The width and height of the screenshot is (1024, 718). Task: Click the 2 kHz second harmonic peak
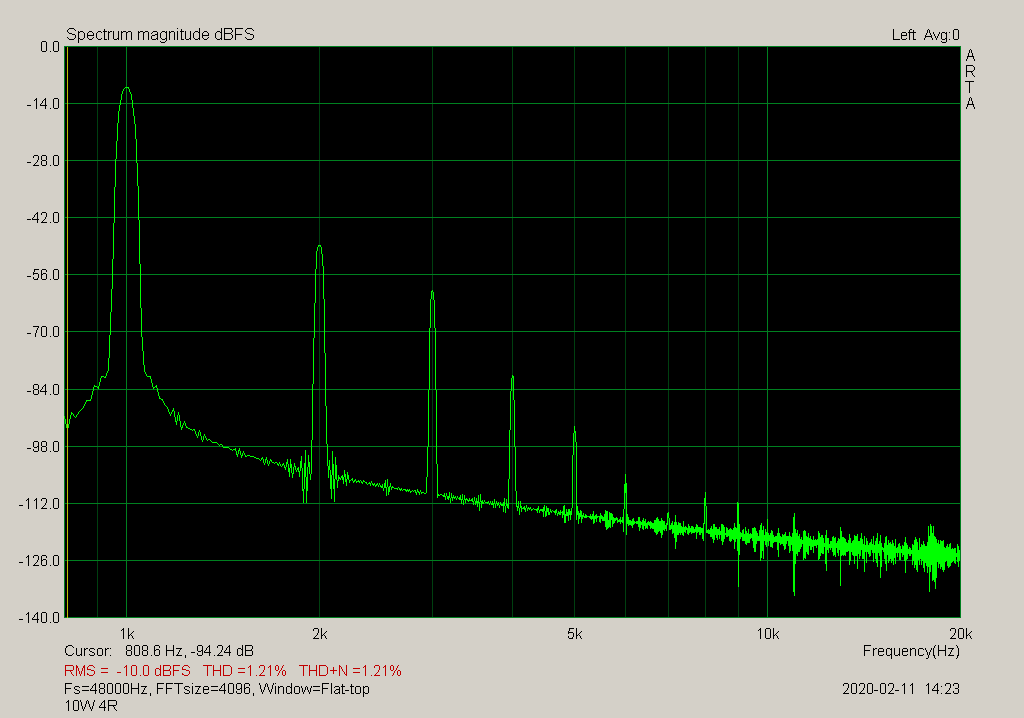(x=319, y=247)
